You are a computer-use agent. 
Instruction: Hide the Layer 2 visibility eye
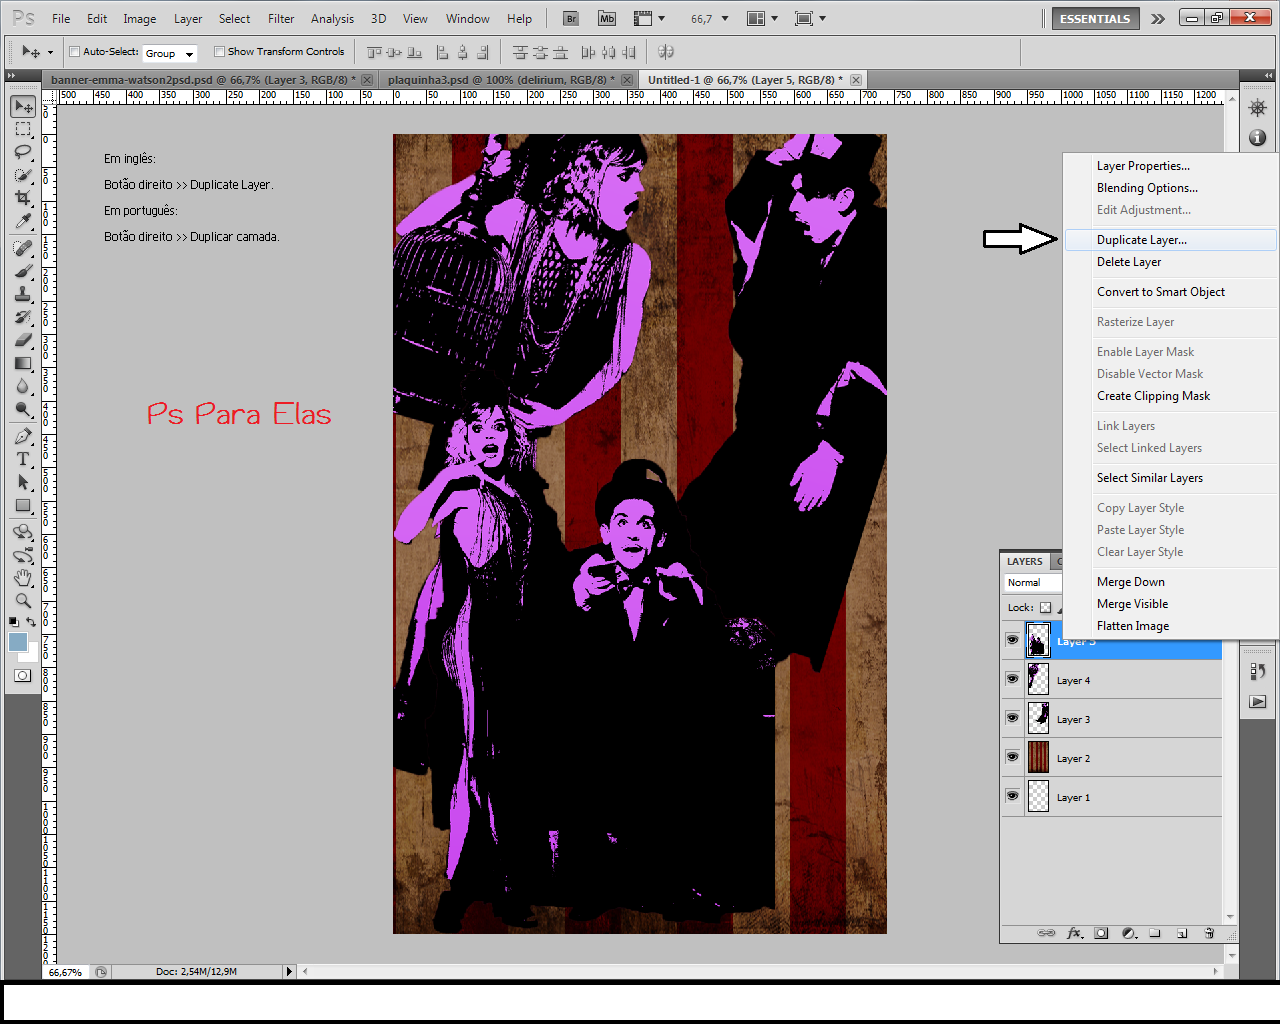click(x=1013, y=757)
